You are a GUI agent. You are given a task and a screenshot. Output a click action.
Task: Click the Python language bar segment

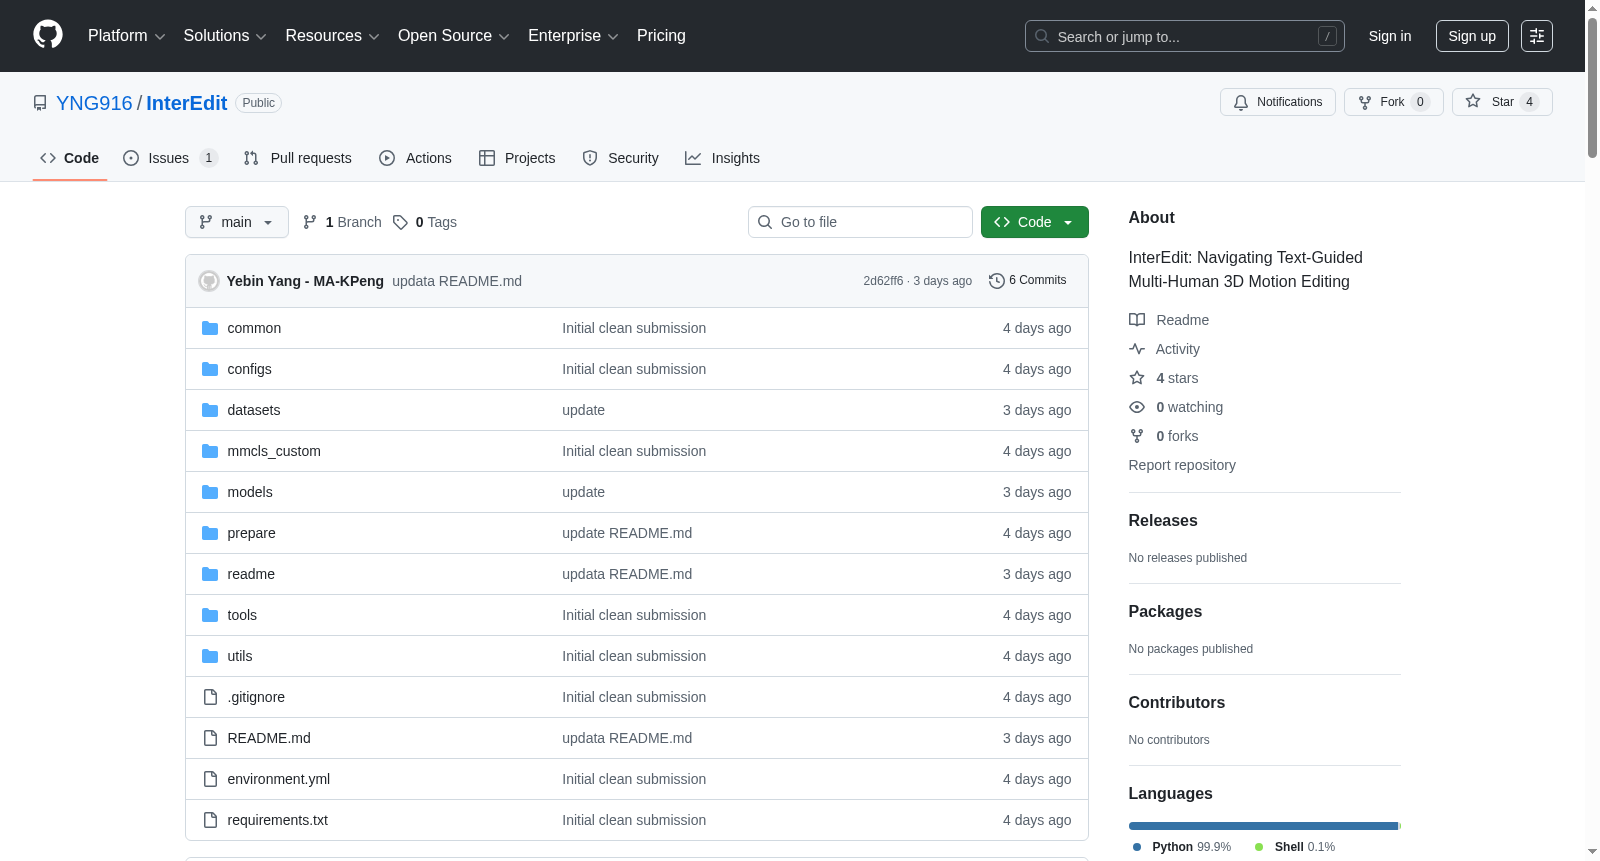[1263, 826]
